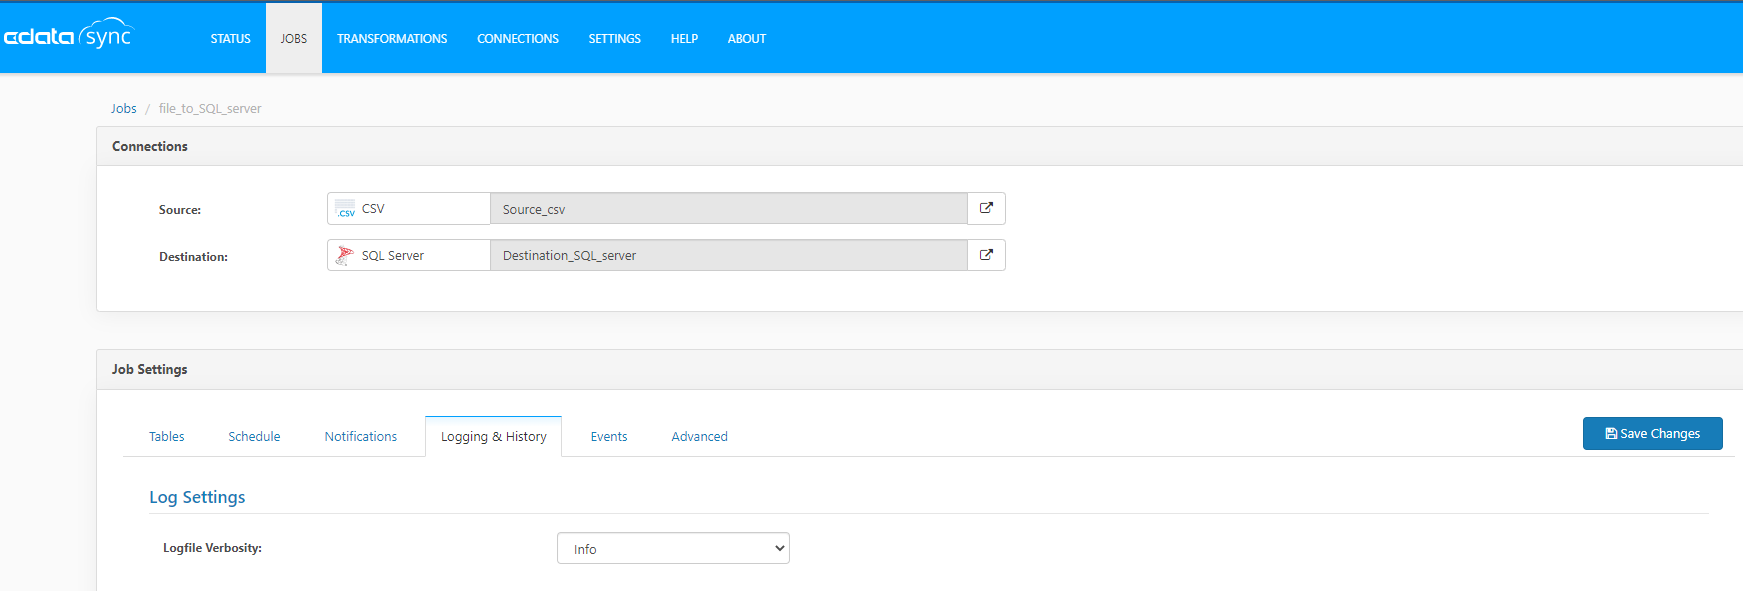This screenshot has height=591, width=1743.
Task: Follow the Jobs breadcrumb link
Action: tap(124, 109)
